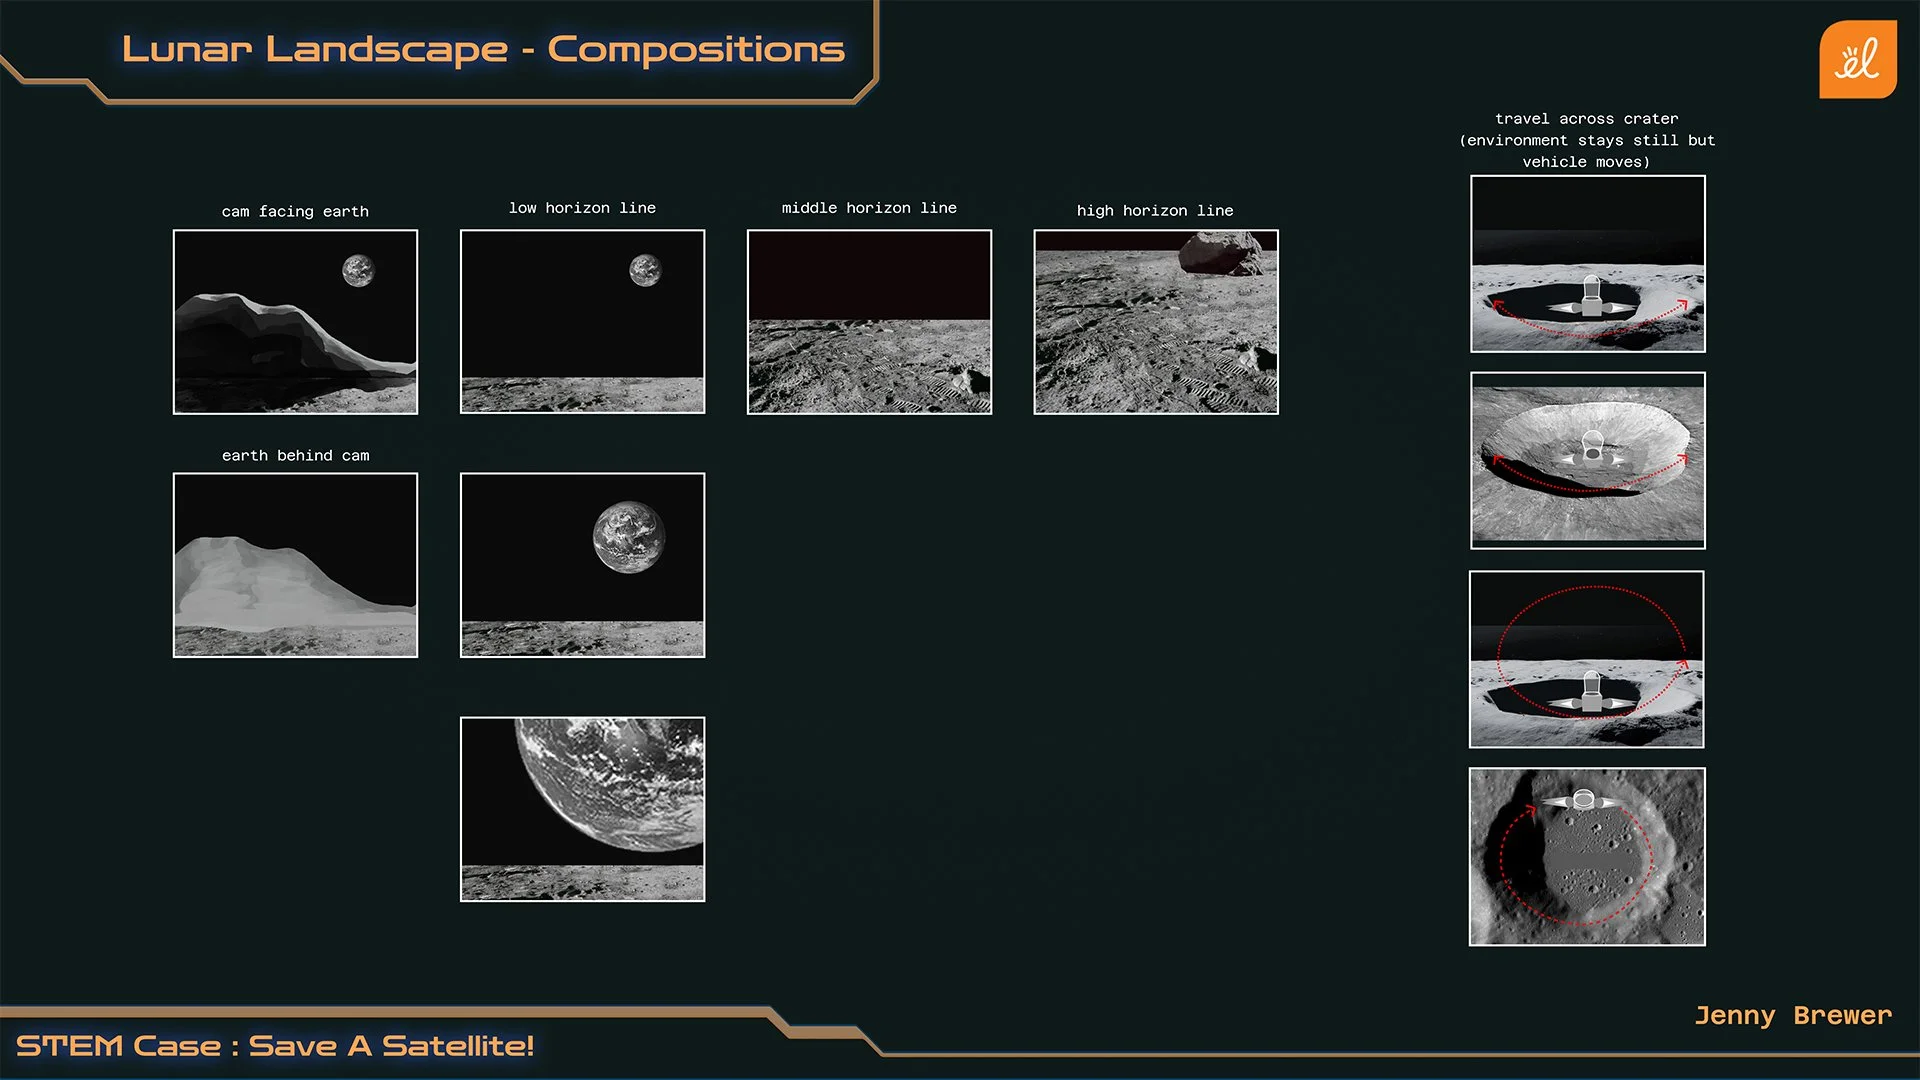This screenshot has width=1920, height=1080.
Task: Click the orange hand logo icon
Action: click(1857, 60)
